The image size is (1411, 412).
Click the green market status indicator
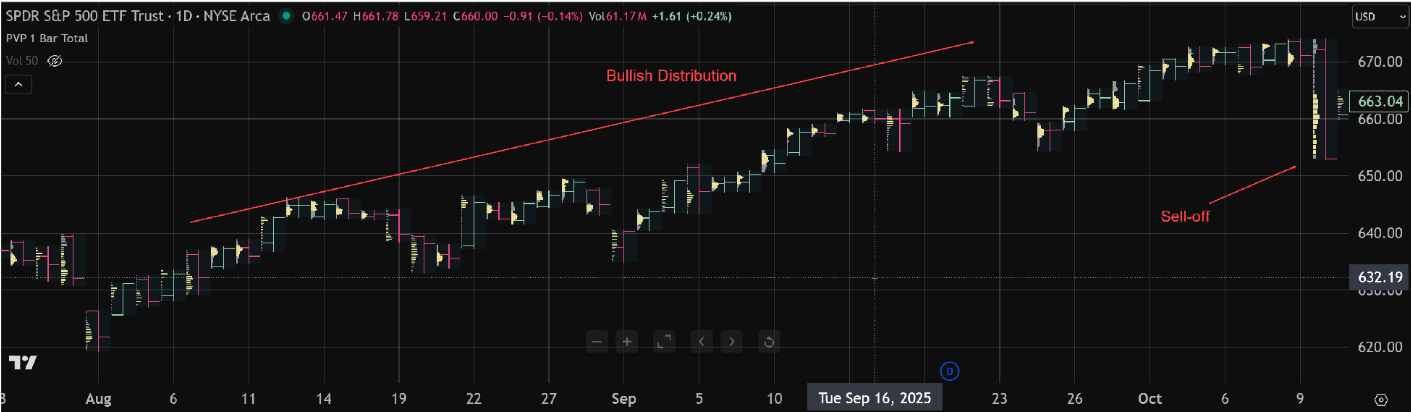pos(287,16)
